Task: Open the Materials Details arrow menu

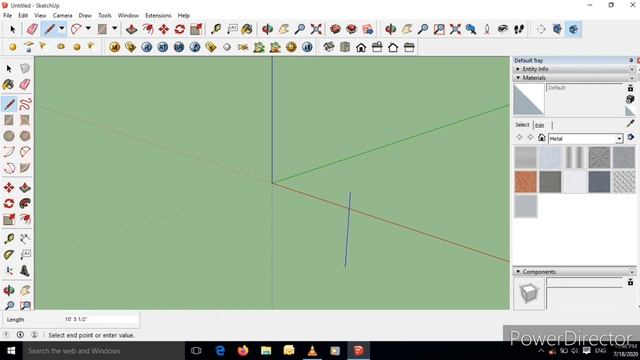Action: click(x=631, y=138)
